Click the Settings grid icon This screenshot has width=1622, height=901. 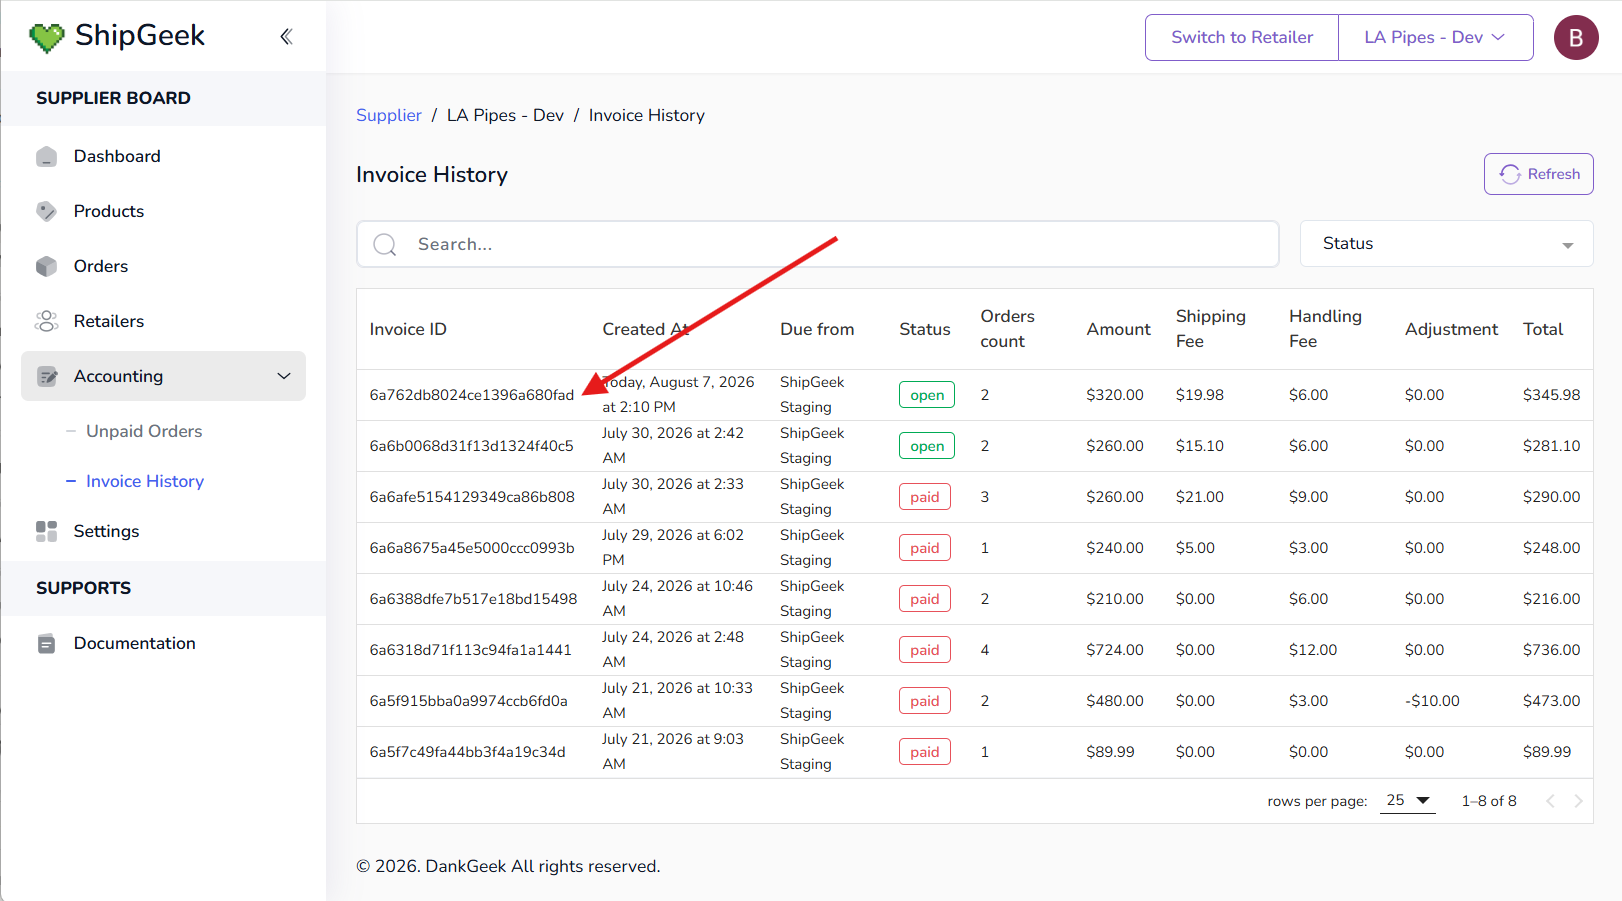point(46,531)
